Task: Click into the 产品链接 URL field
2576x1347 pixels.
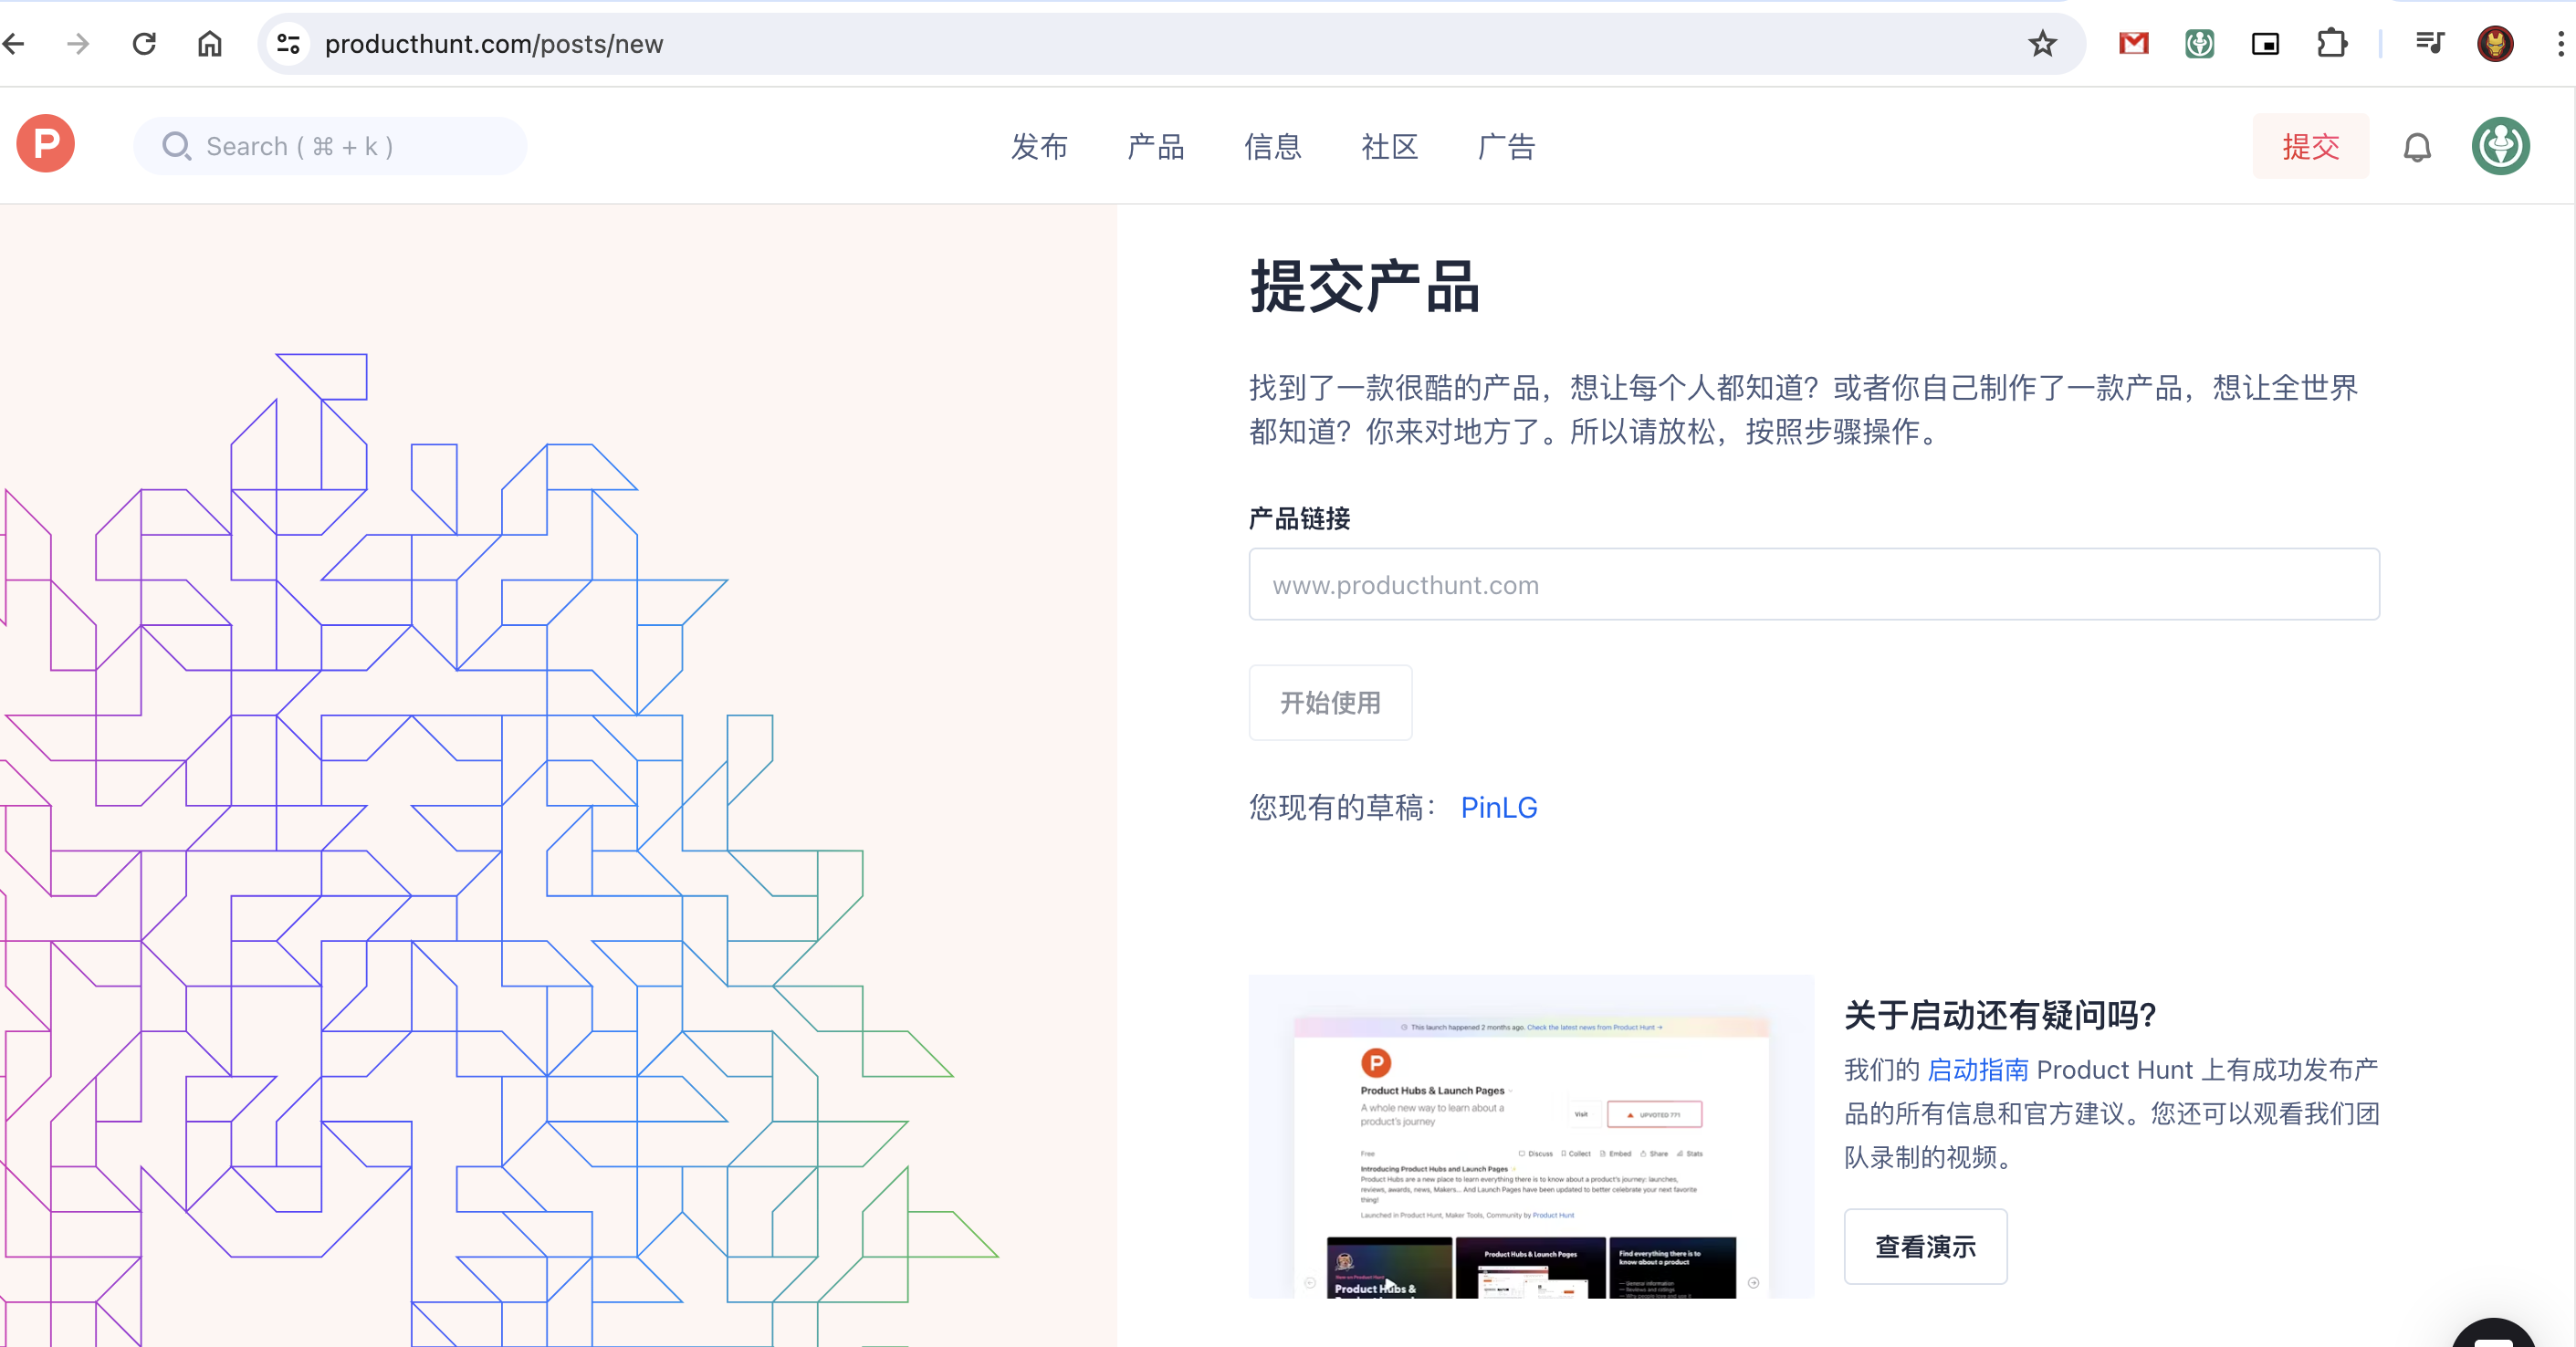Action: coord(1813,584)
